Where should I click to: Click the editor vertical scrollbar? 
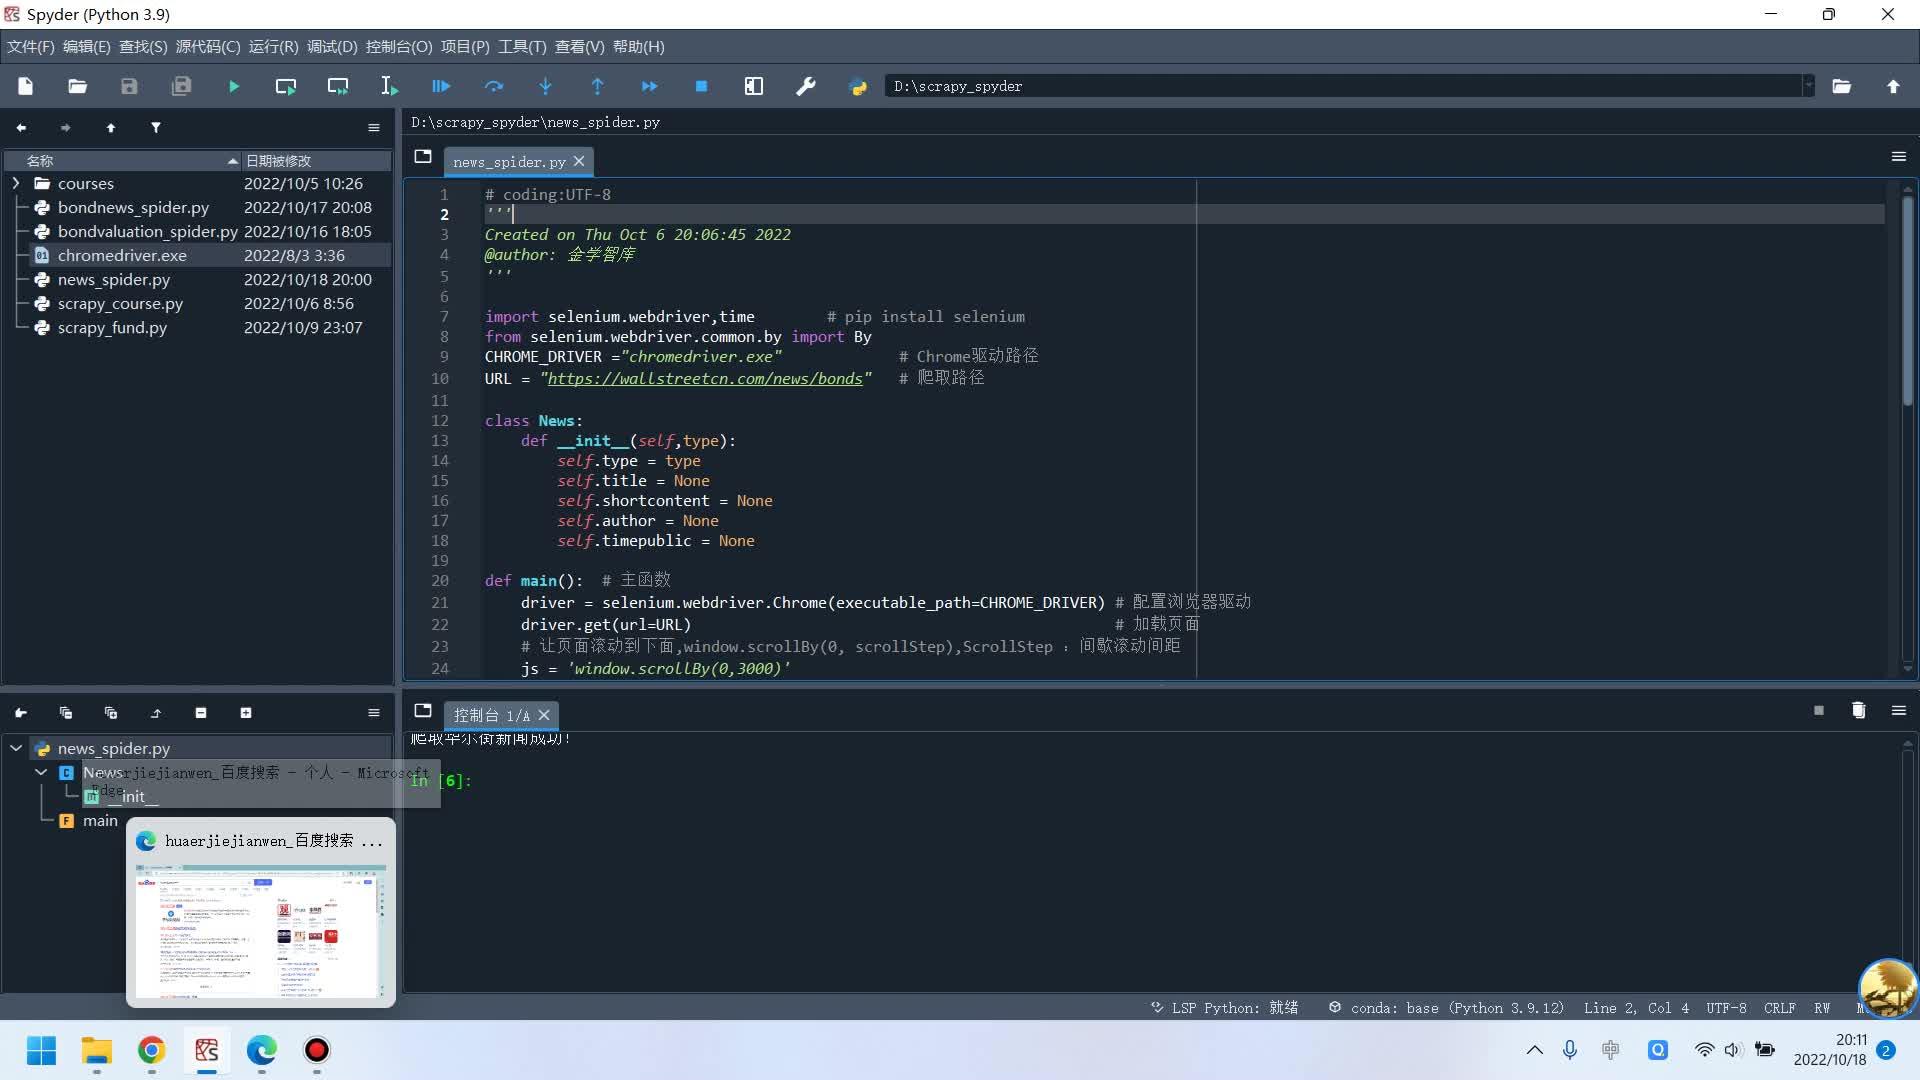[1907, 300]
